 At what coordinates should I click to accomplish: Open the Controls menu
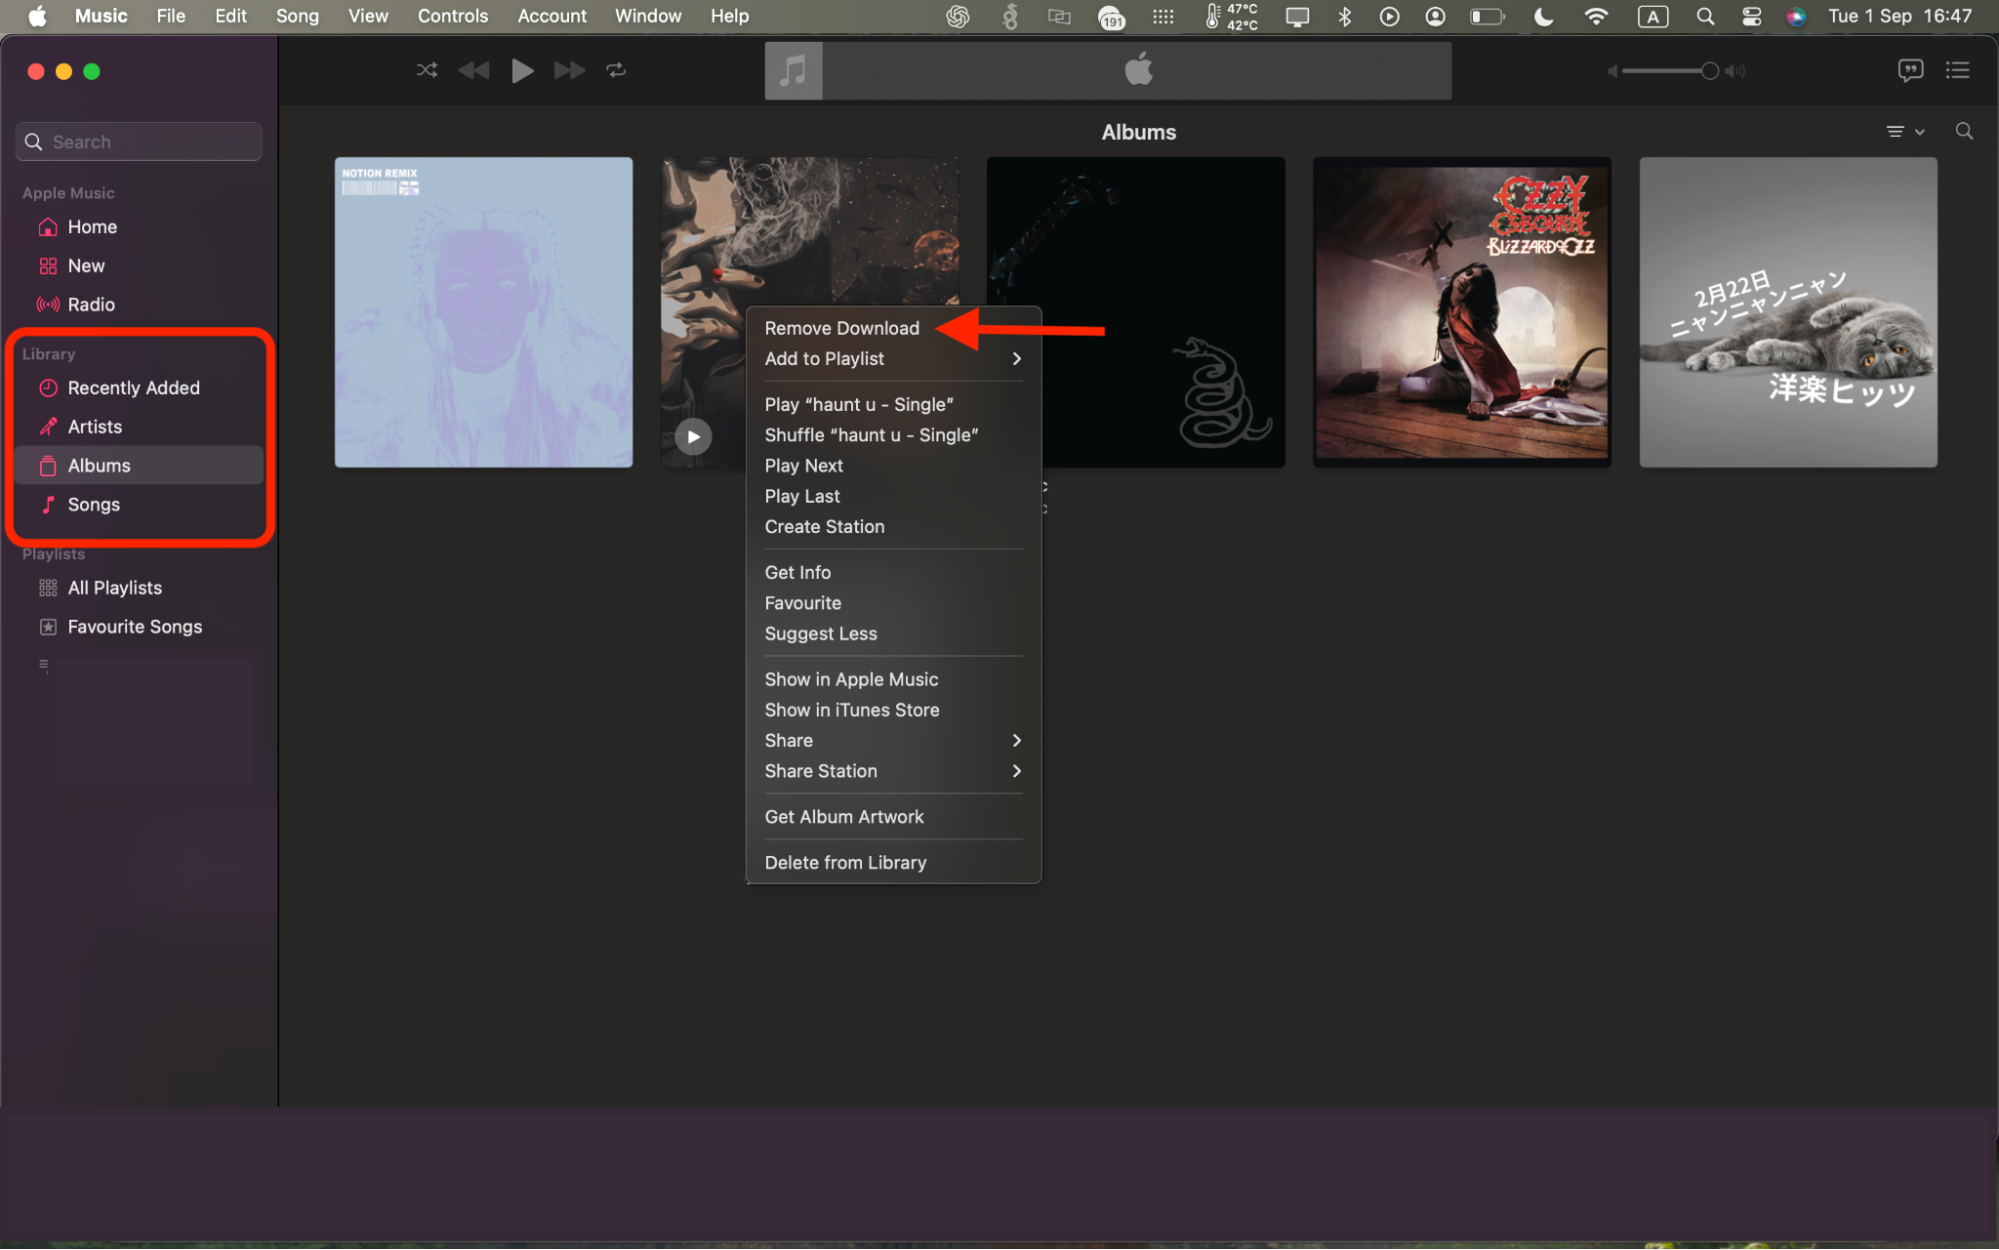pos(453,16)
